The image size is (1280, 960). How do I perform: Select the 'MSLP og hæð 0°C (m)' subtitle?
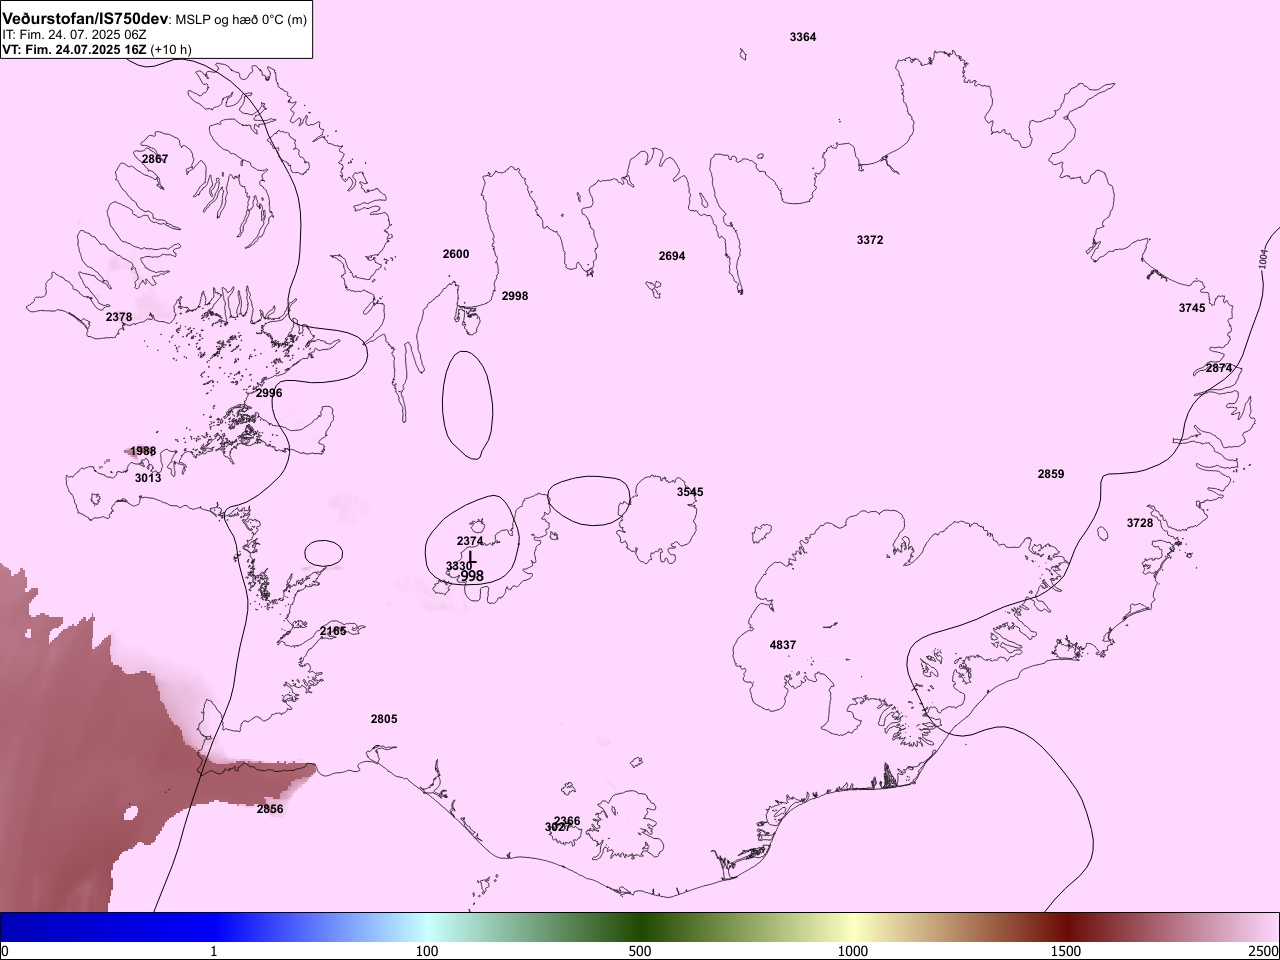click(x=241, y=20)
